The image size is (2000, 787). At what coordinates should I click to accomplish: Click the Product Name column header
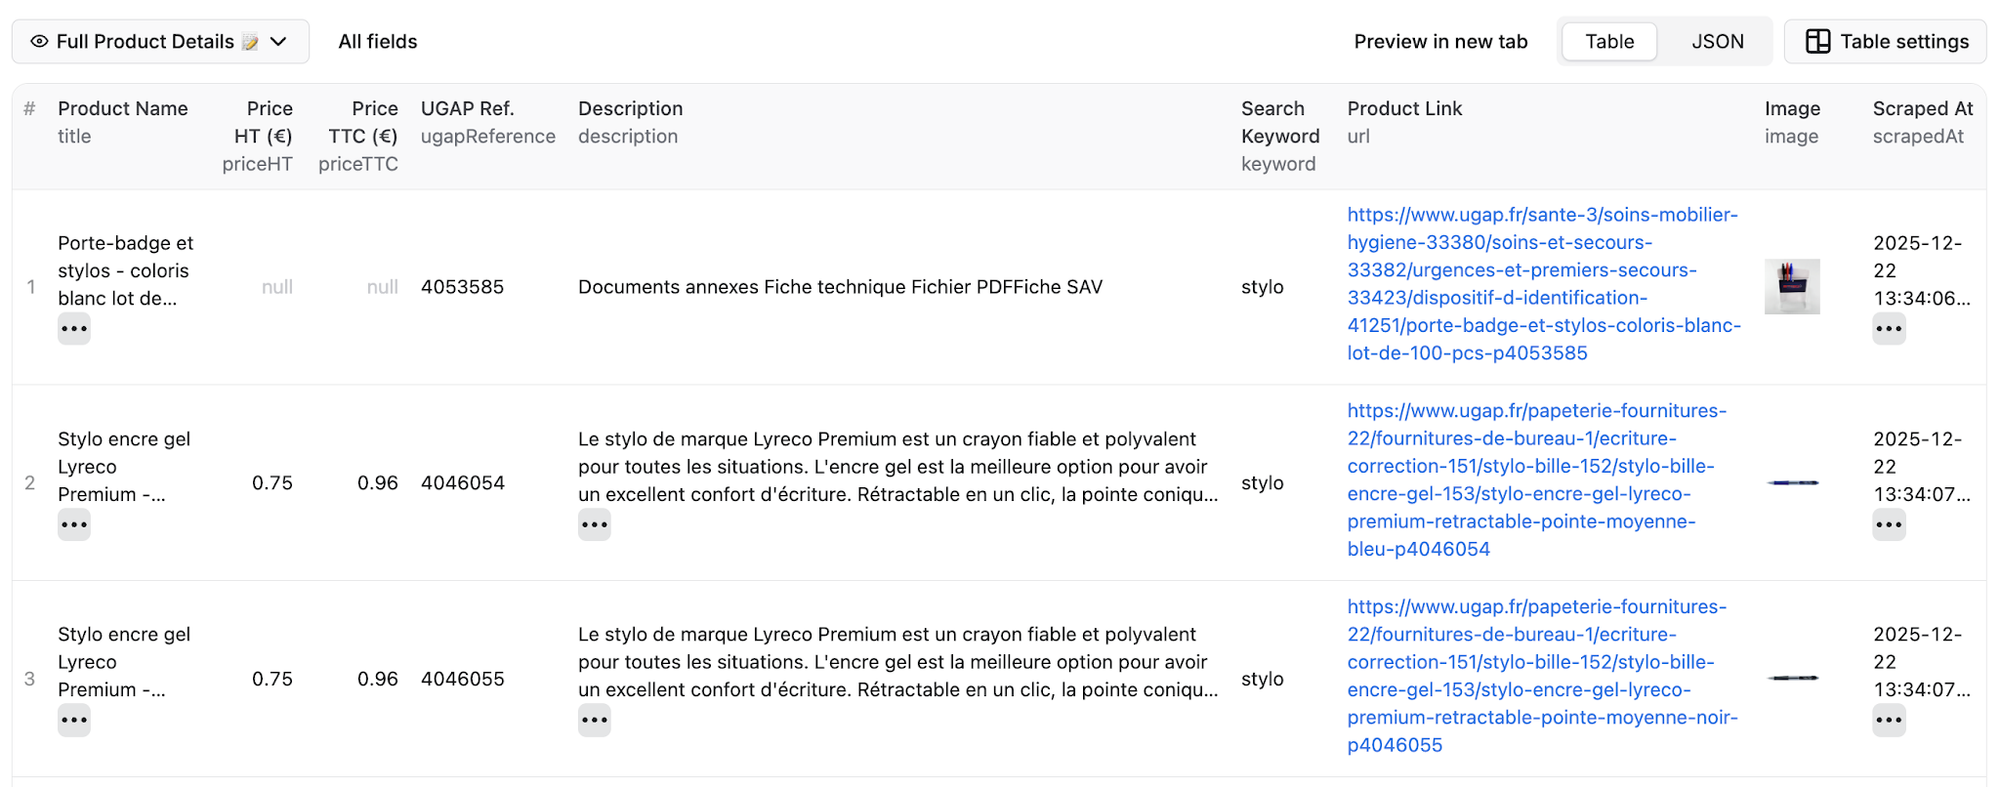(123, 108)
